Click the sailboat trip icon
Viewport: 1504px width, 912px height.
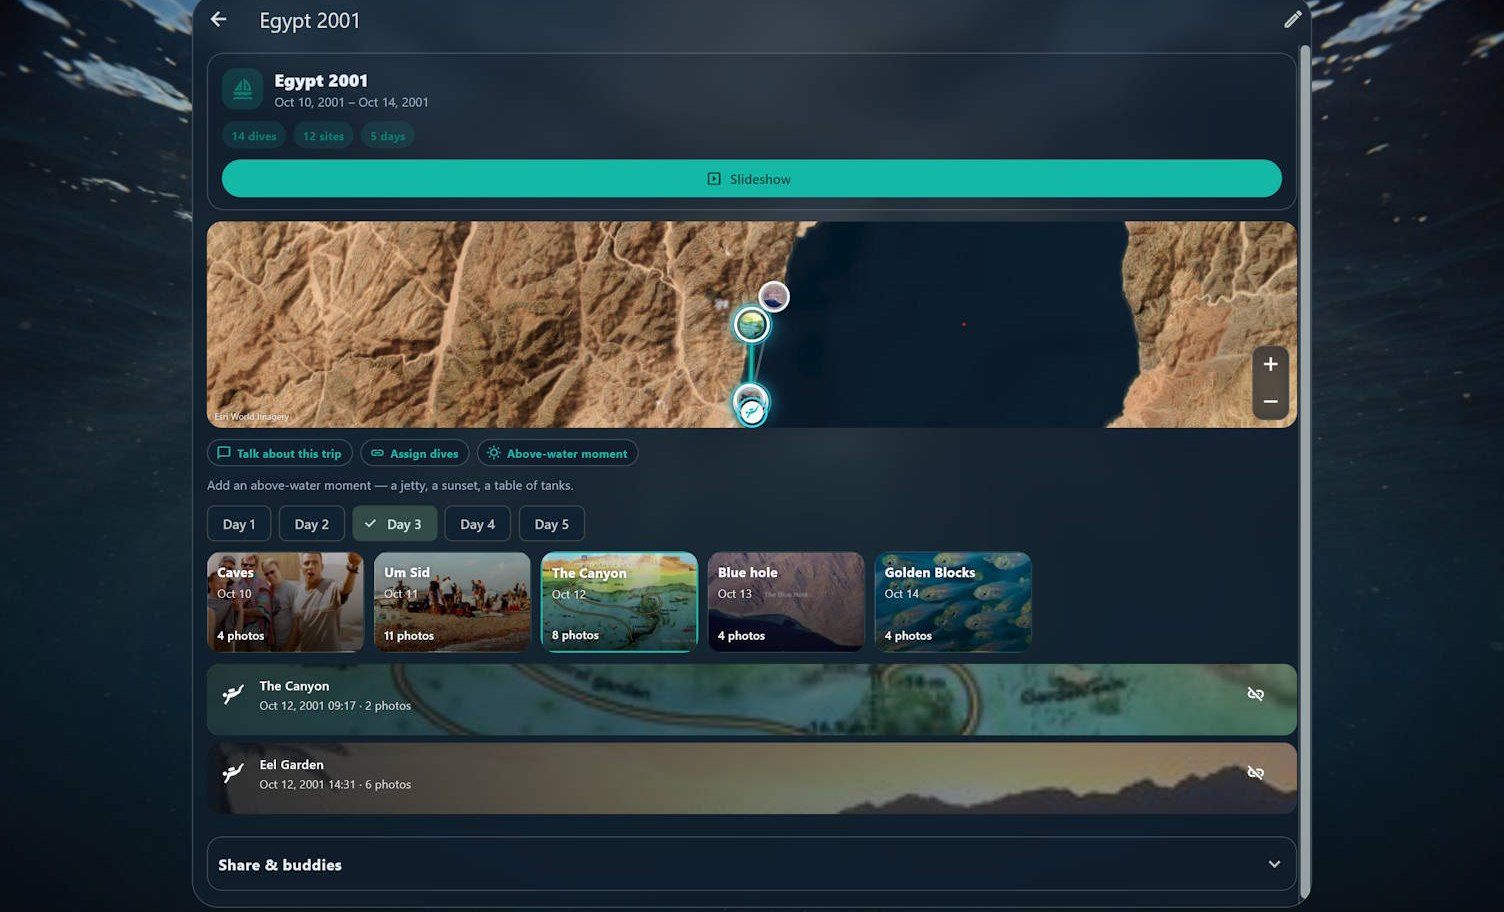tap(242, 89)
